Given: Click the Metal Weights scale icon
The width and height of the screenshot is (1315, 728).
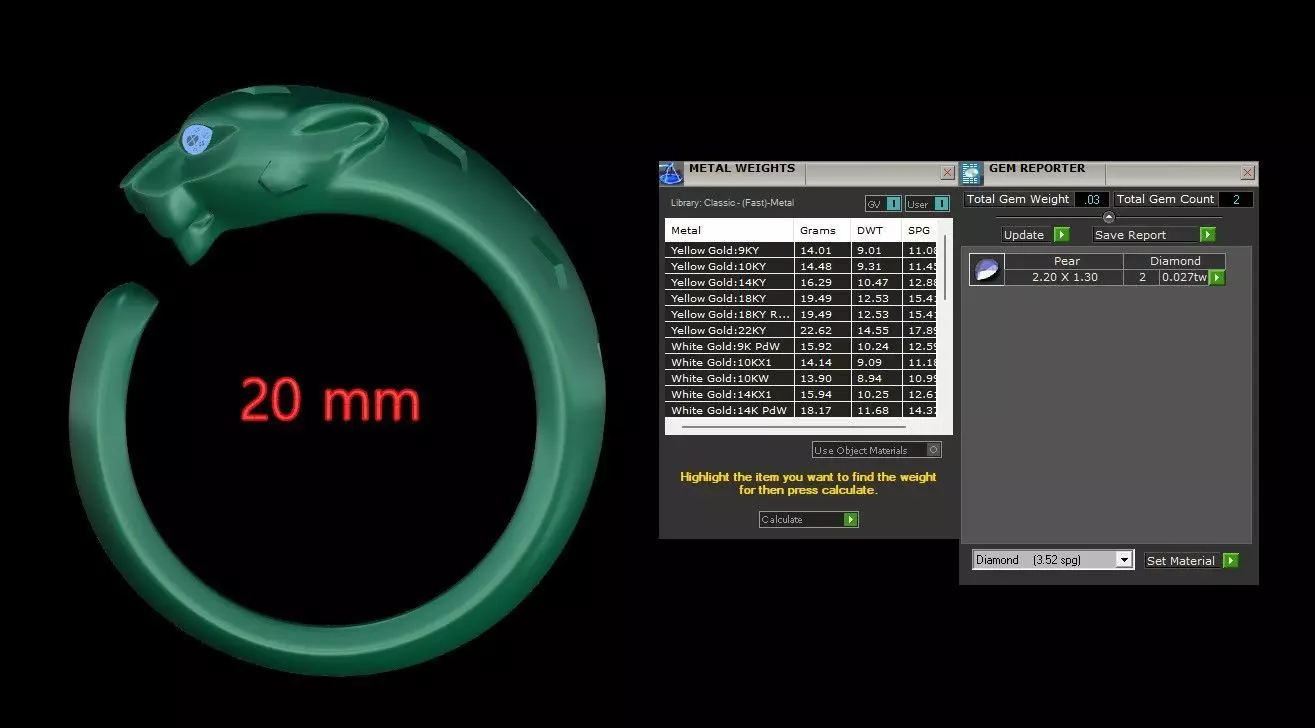Looking at the screenshot, I should click(671, 173).
